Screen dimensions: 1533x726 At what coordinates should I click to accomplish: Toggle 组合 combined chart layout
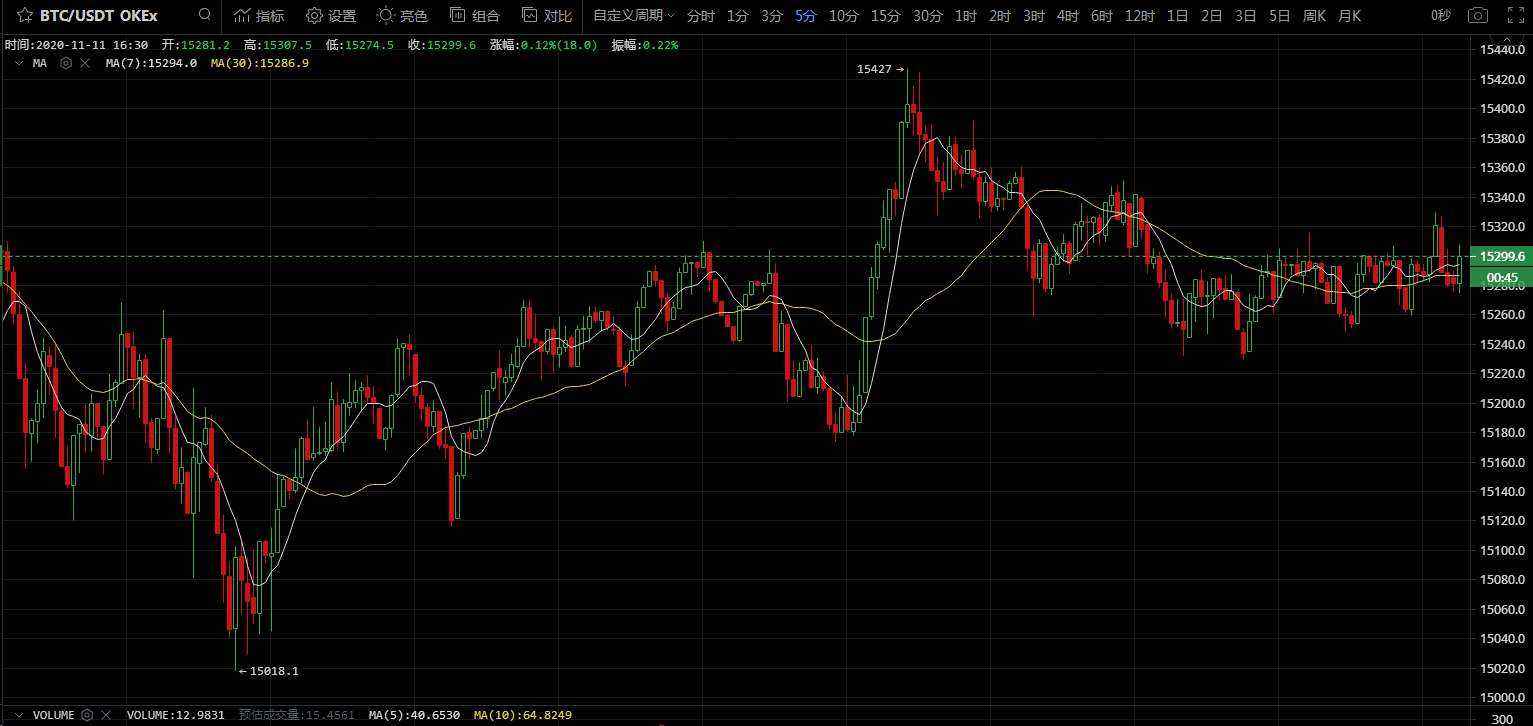tap(475, 16)
